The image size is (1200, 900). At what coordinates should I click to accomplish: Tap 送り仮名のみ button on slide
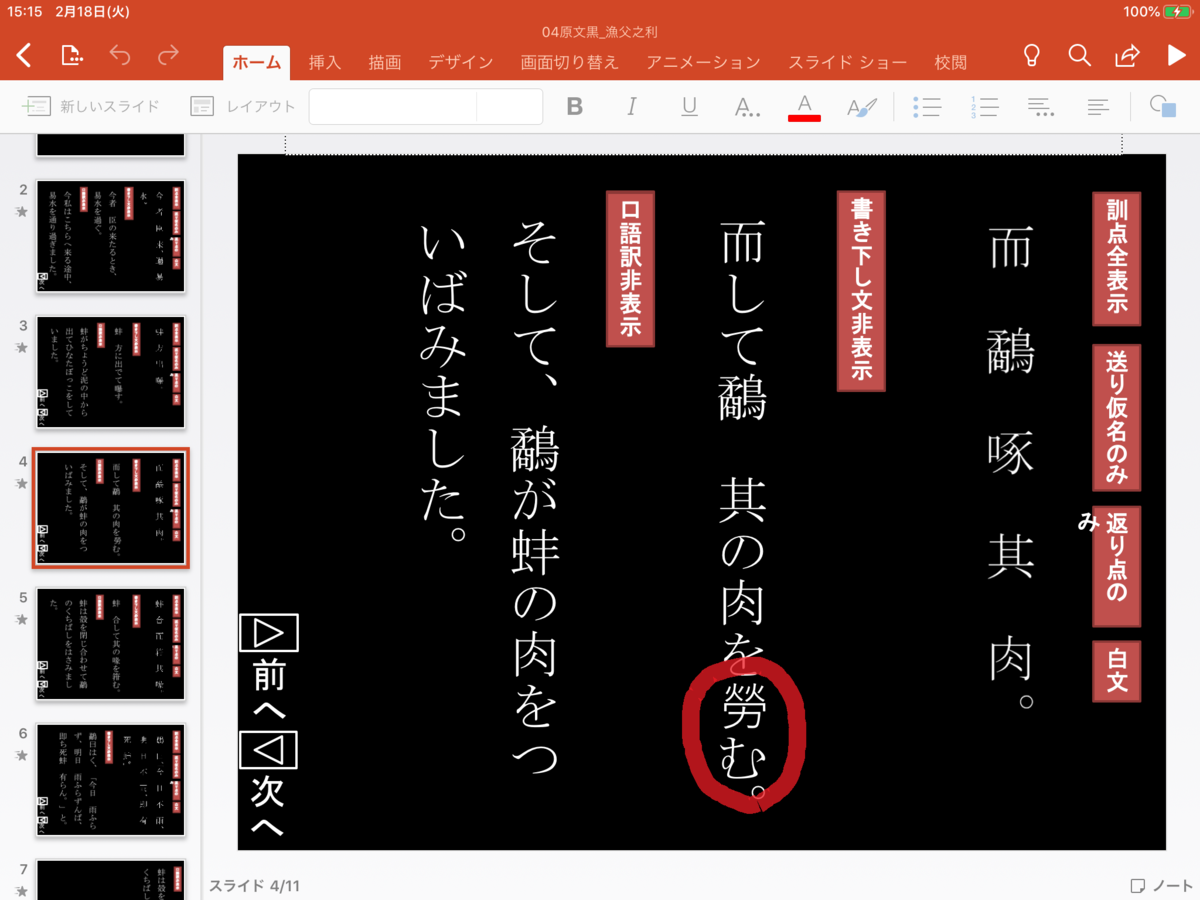pyautogui.click(x=1117, y=418)
